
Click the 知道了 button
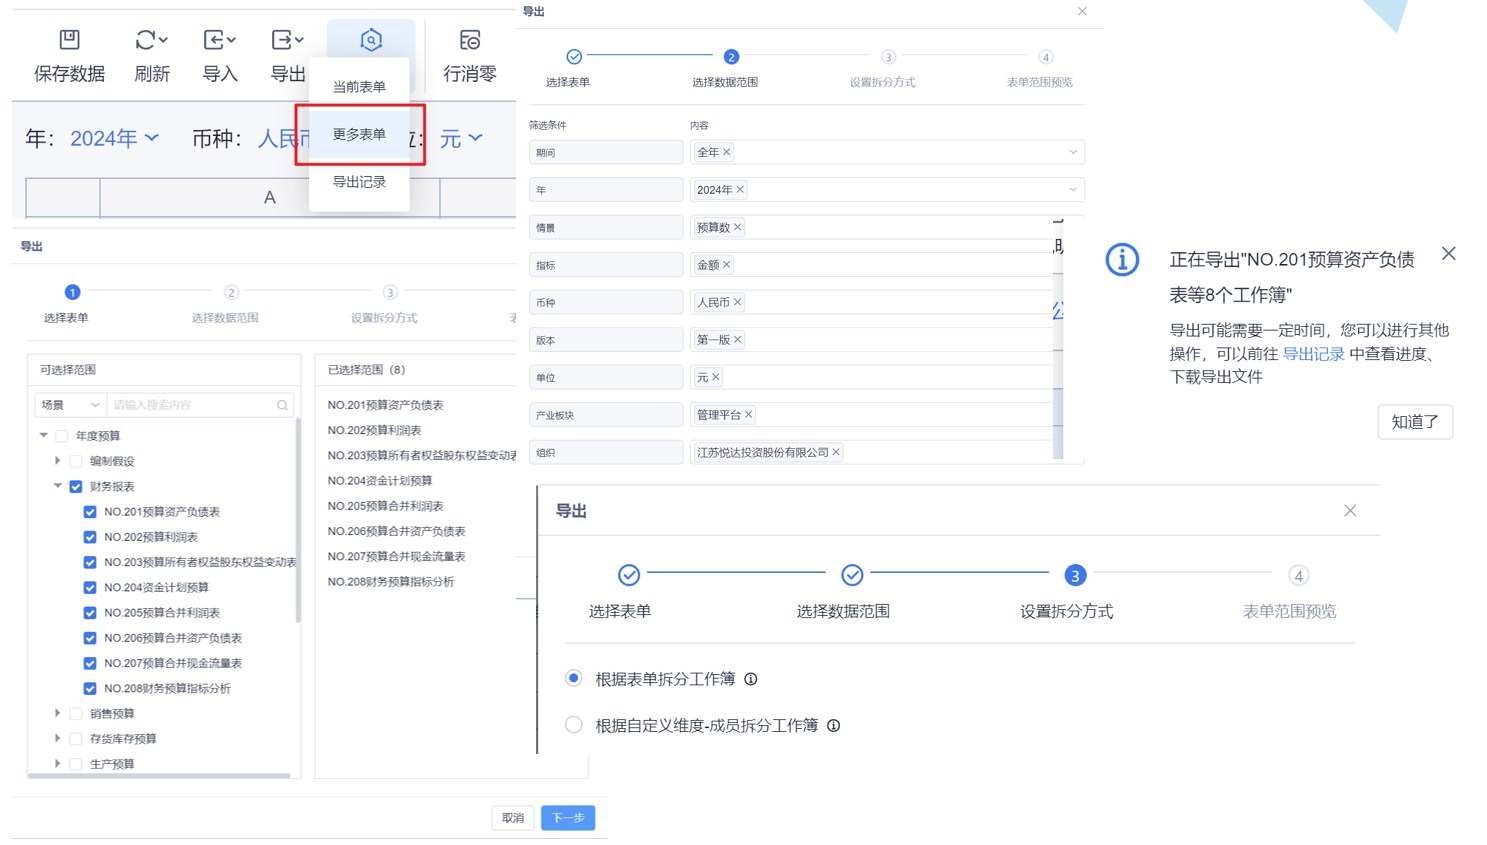point(1414,422)
